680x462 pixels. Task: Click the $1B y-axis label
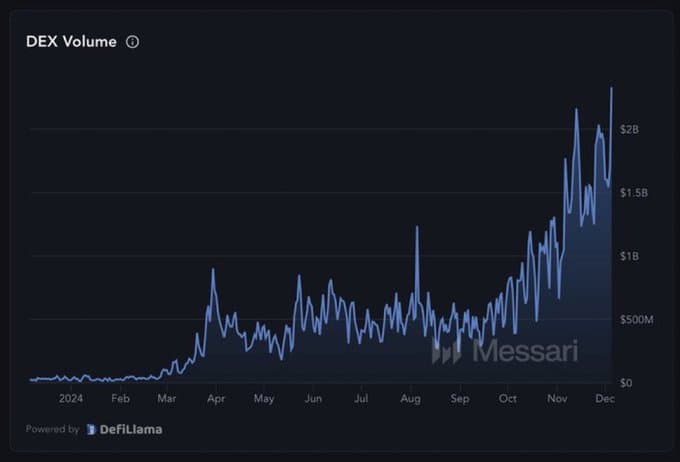[629, 256]
